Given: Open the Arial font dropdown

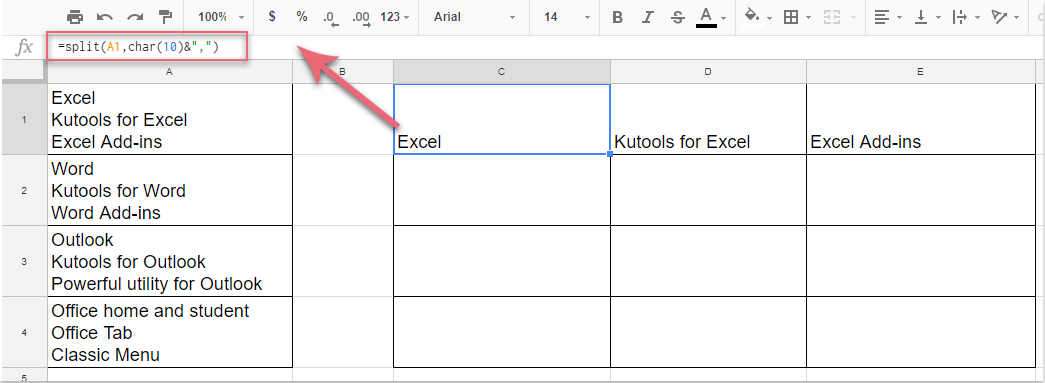Looking at the screenshot, I should pos(474,17).
